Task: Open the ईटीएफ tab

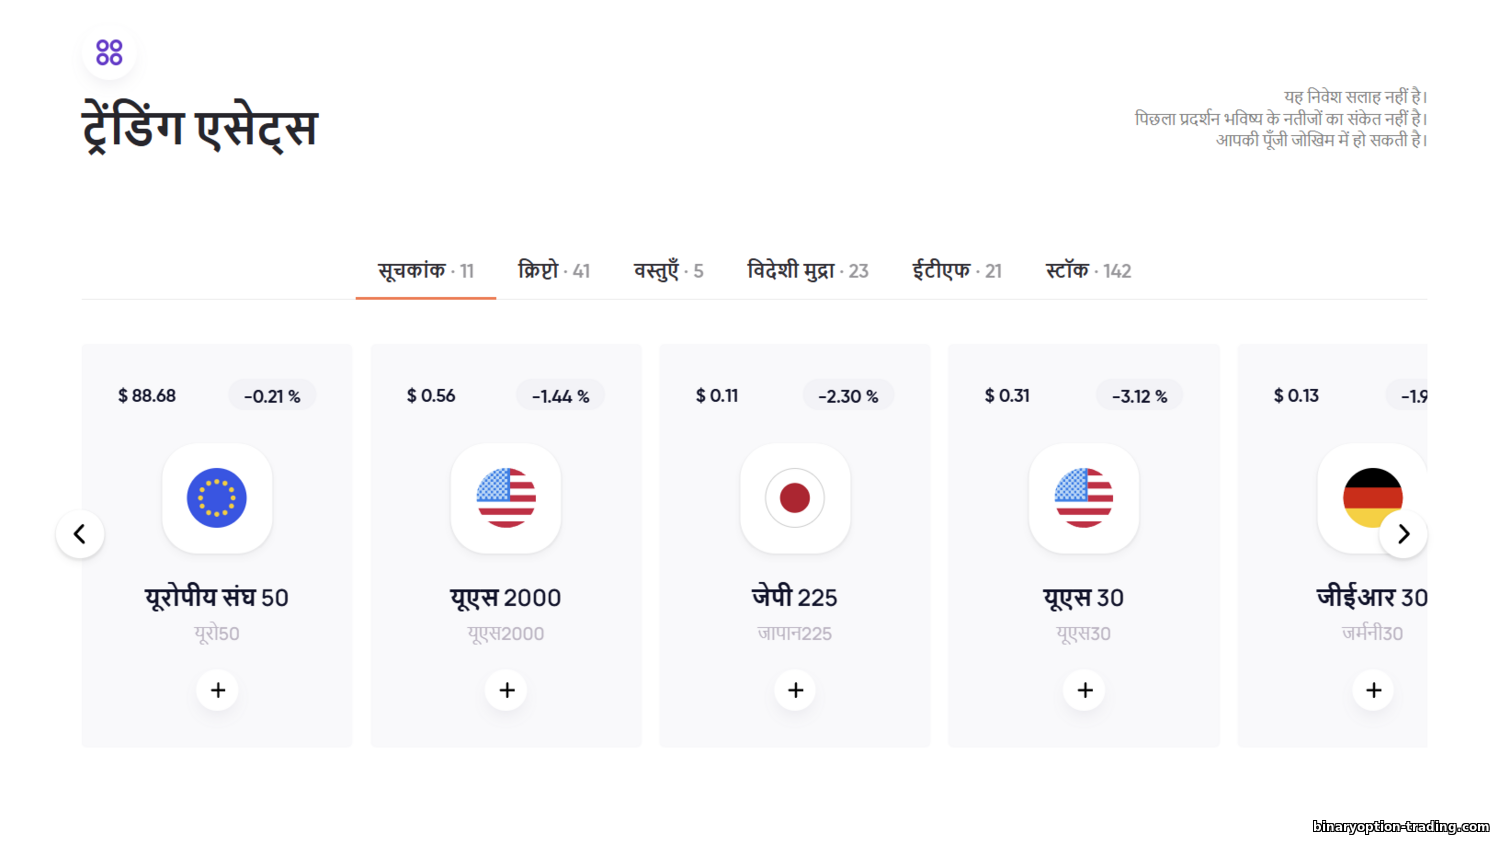Action: pyautogui.click(x=956, y=271)
